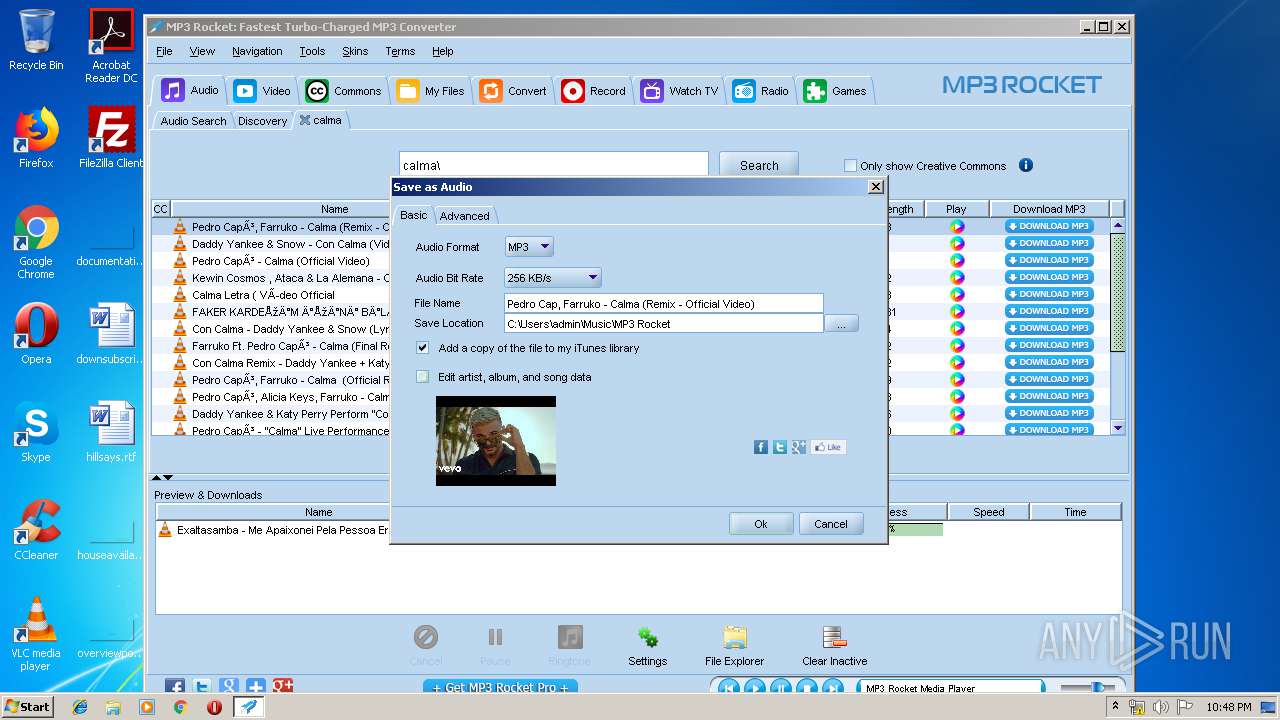
Task: Play Calma Letra result
Action: tap(957, 295)
